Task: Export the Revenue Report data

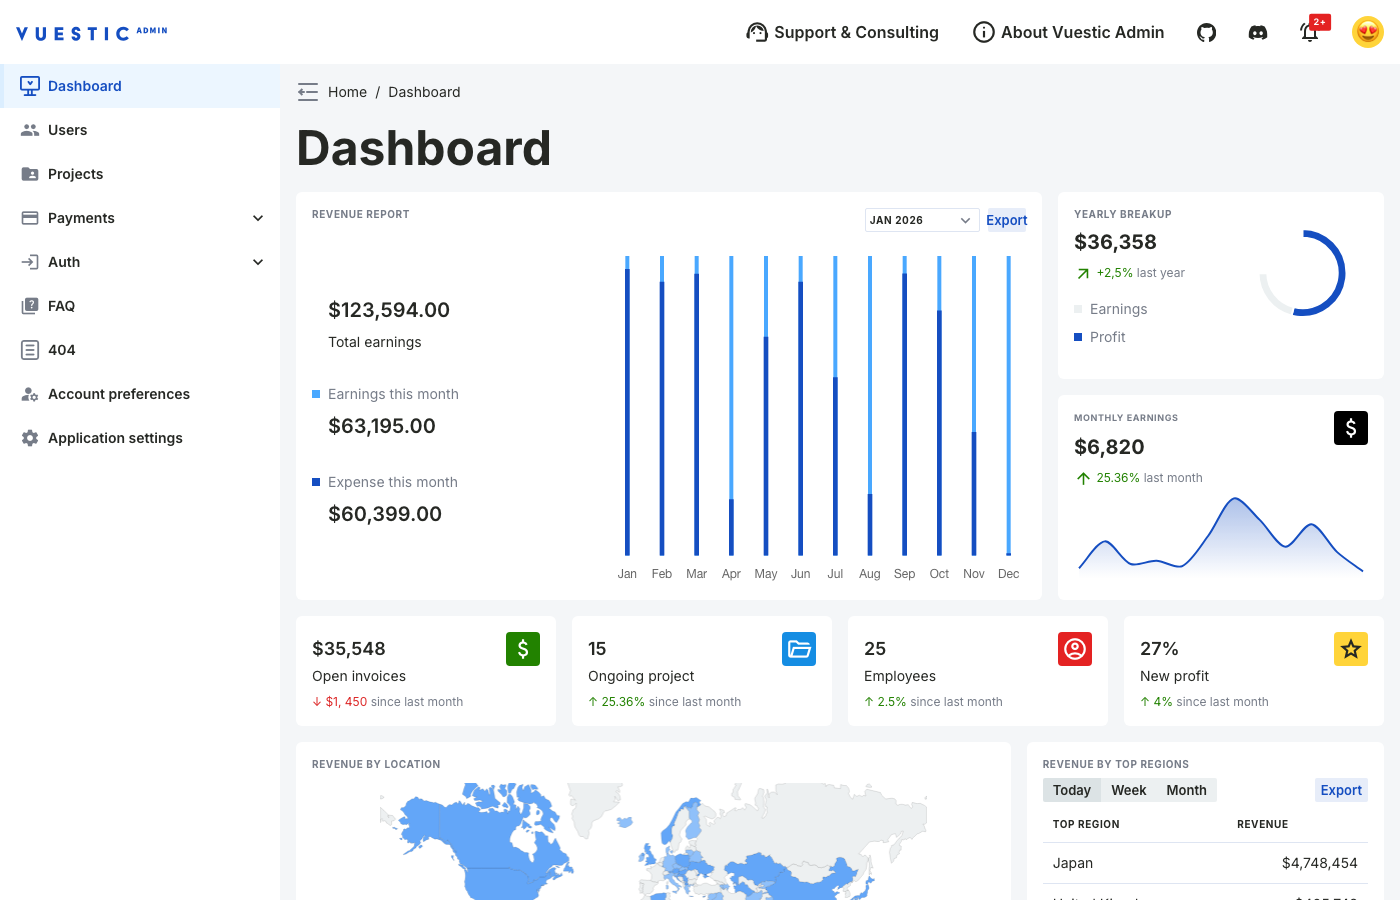Action: coord(1006,219)
